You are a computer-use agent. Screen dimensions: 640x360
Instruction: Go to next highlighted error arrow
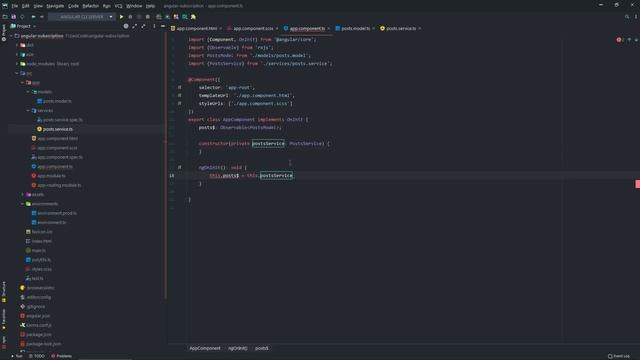pyautogui.click(x=636, y=40)
